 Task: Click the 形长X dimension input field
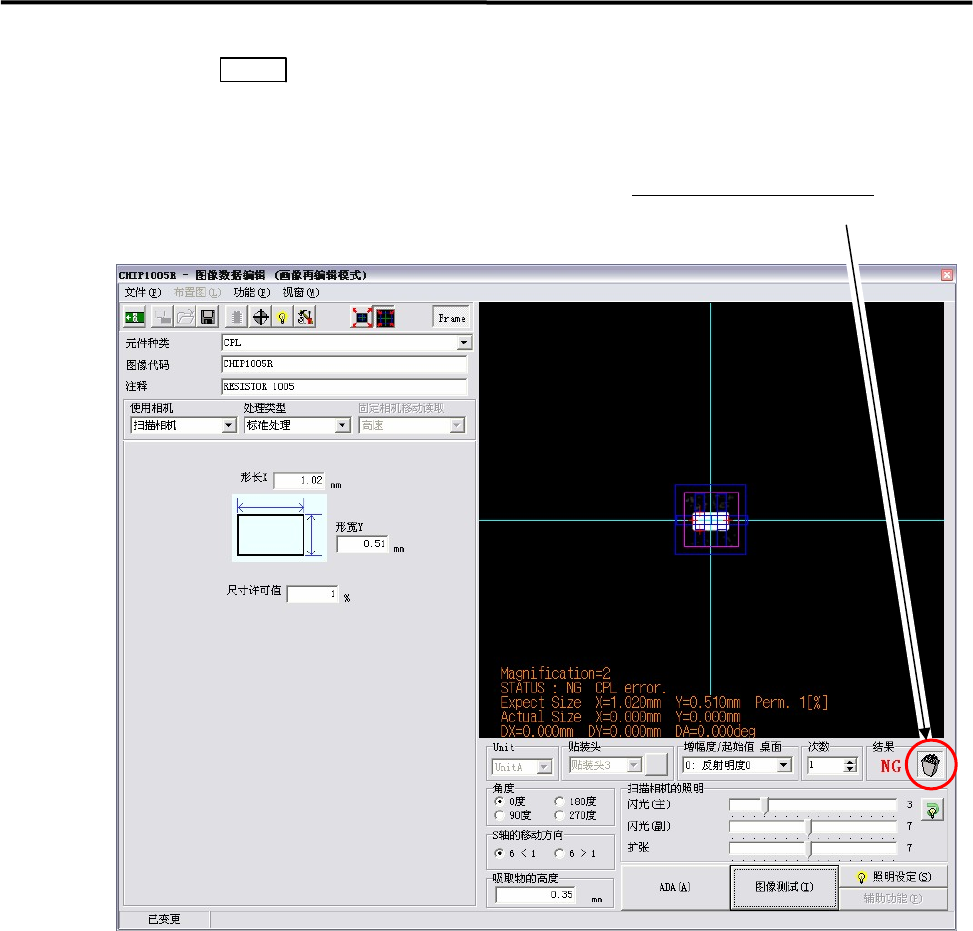(300, 480)
